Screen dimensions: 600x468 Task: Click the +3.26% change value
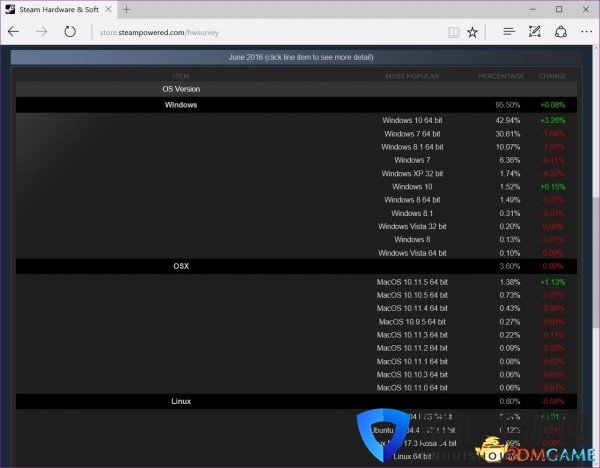[x=553, y=120]
